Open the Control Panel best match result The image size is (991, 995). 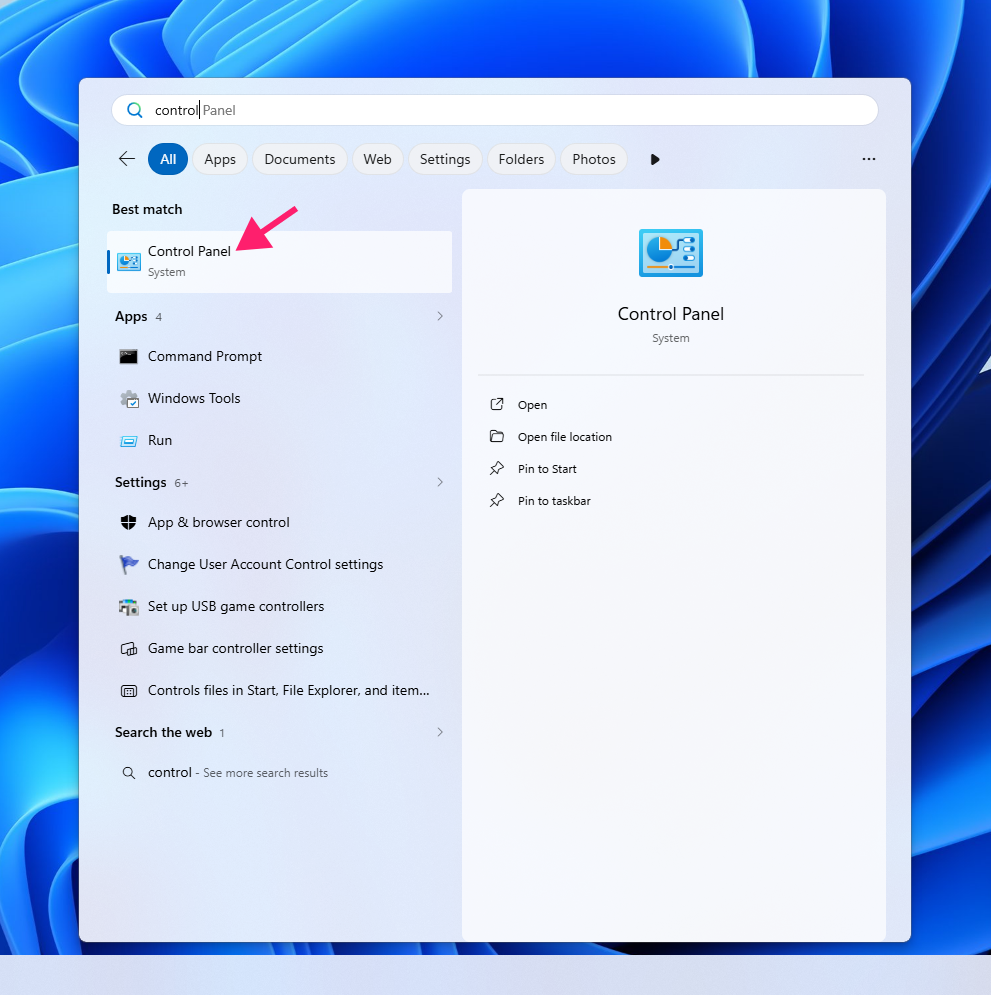tap(279, 261)
